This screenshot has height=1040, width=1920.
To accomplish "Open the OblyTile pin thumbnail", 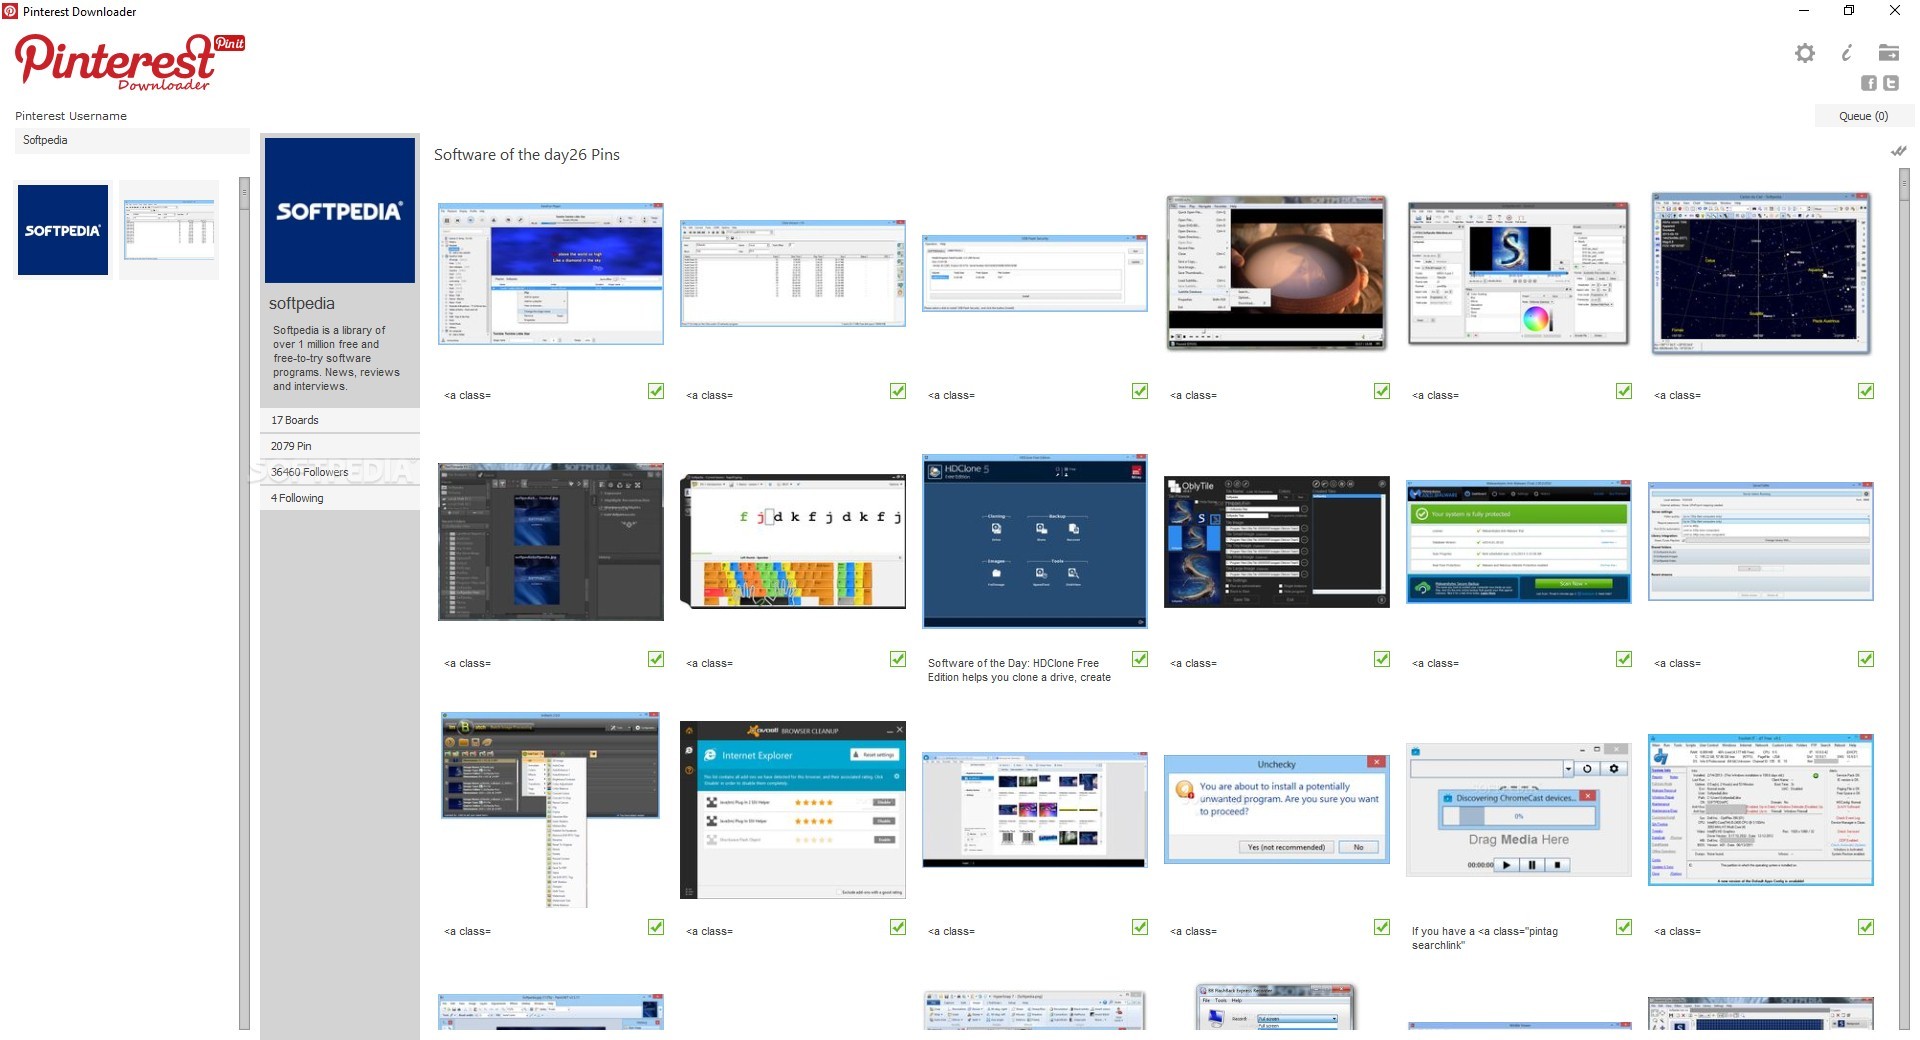I will click(x=1276, y=541).
